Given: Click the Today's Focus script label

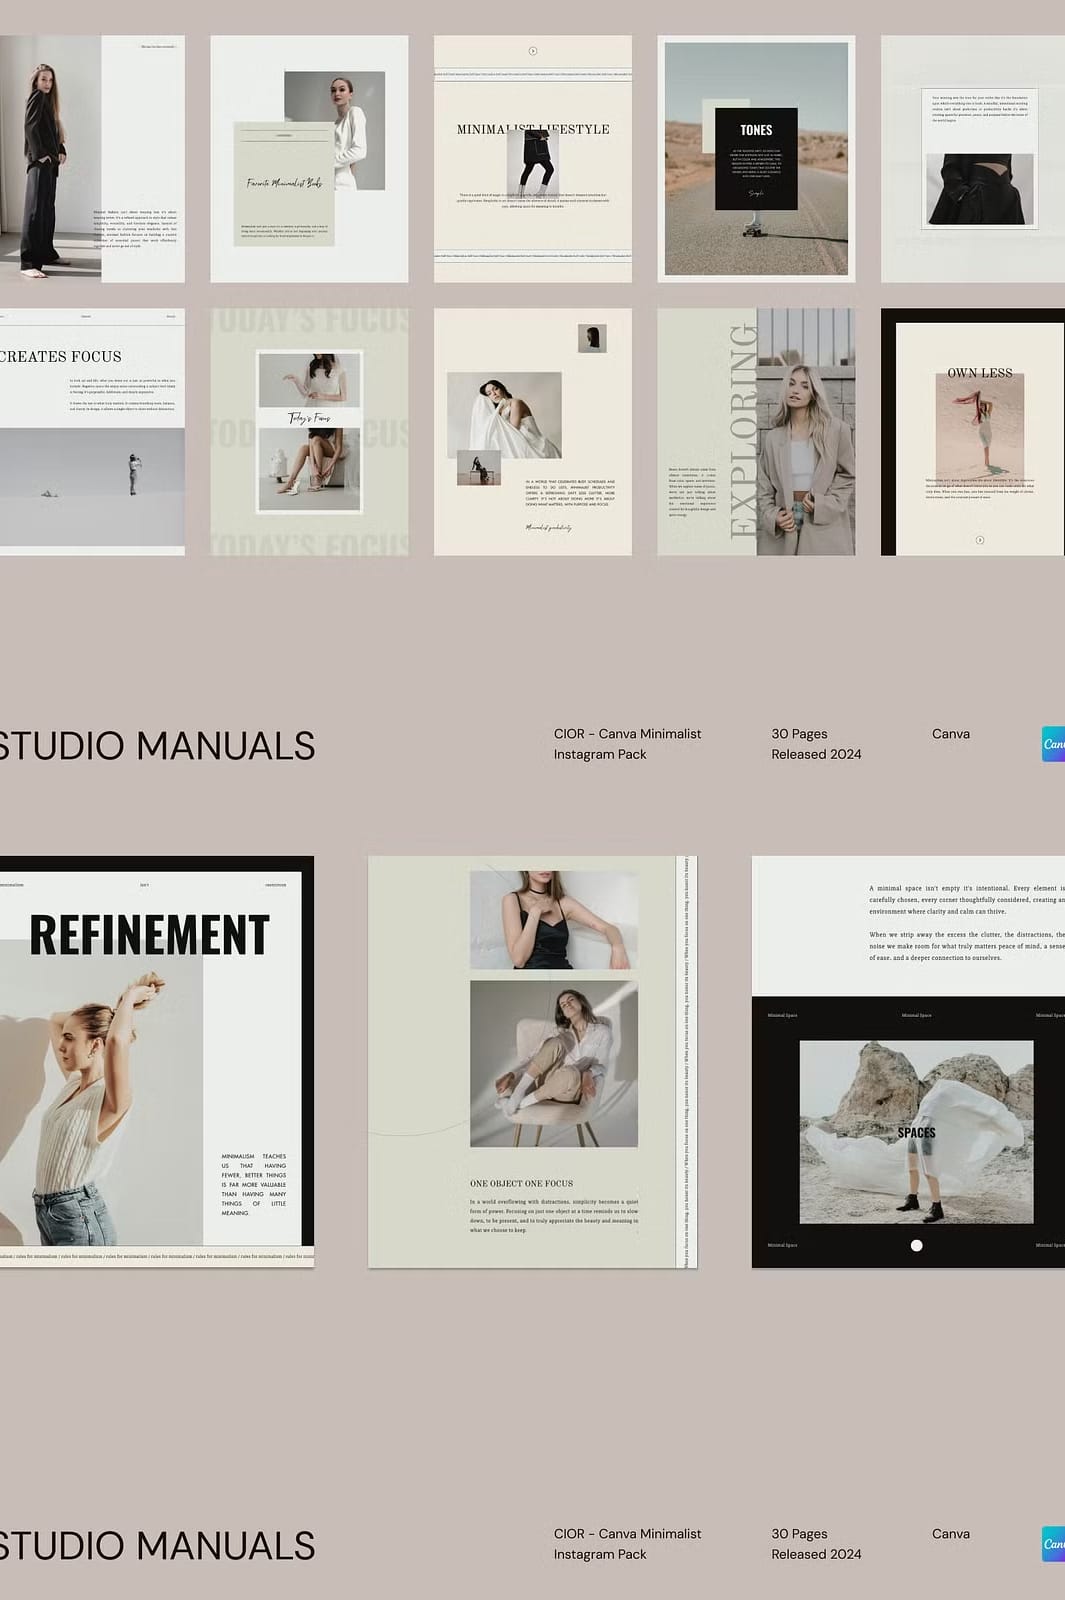Looking at the screenshot, I should 309,418.
